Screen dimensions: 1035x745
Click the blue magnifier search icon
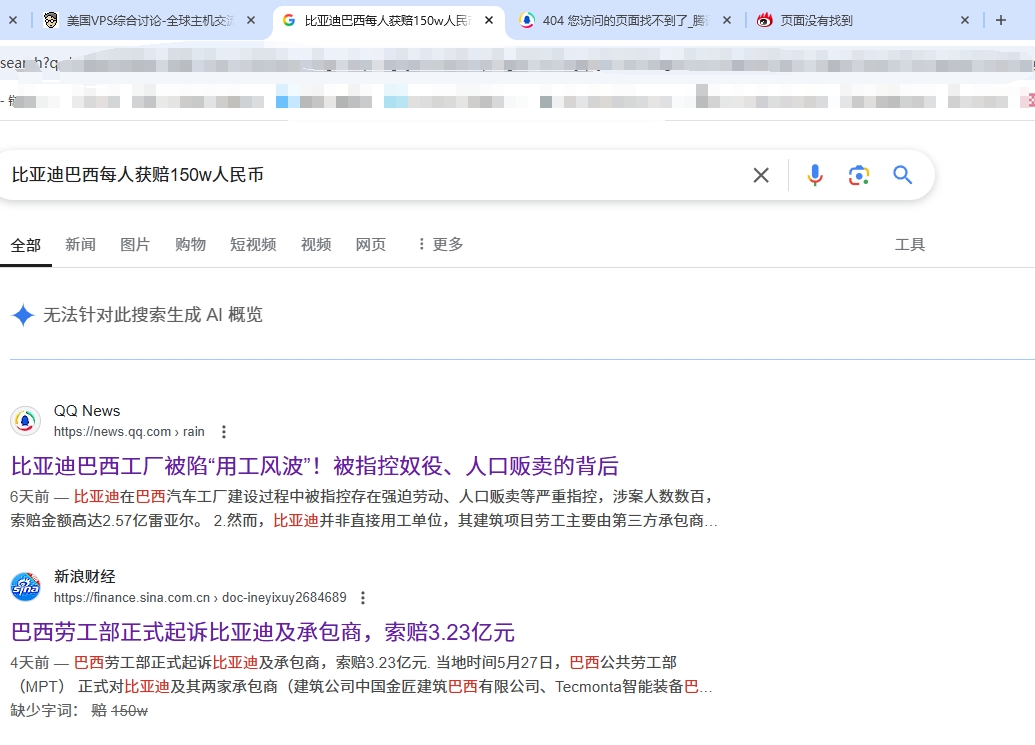pos(902,175)
